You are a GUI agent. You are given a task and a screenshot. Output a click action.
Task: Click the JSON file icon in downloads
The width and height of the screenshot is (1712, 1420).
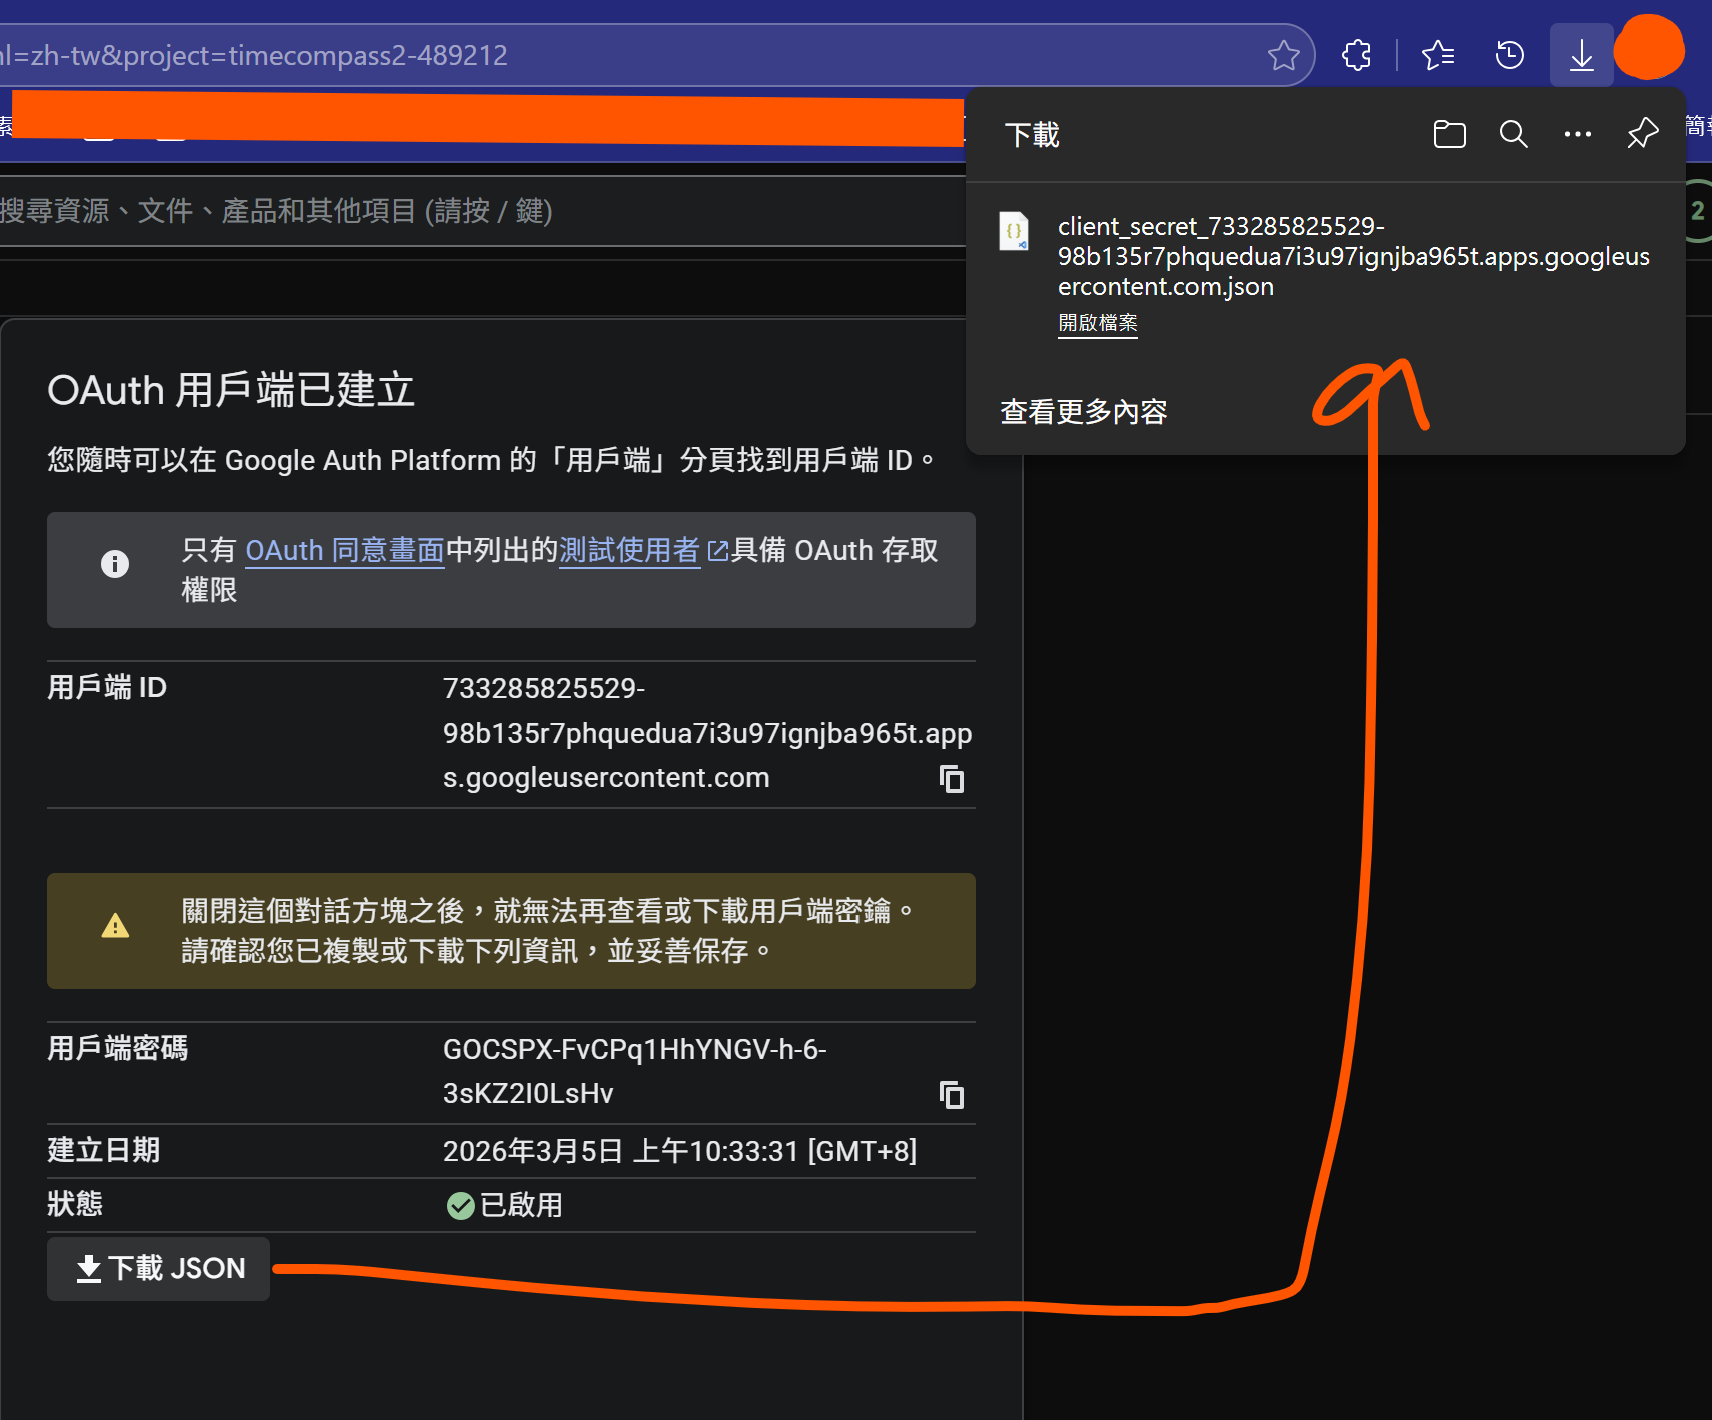click(1014, 232)
